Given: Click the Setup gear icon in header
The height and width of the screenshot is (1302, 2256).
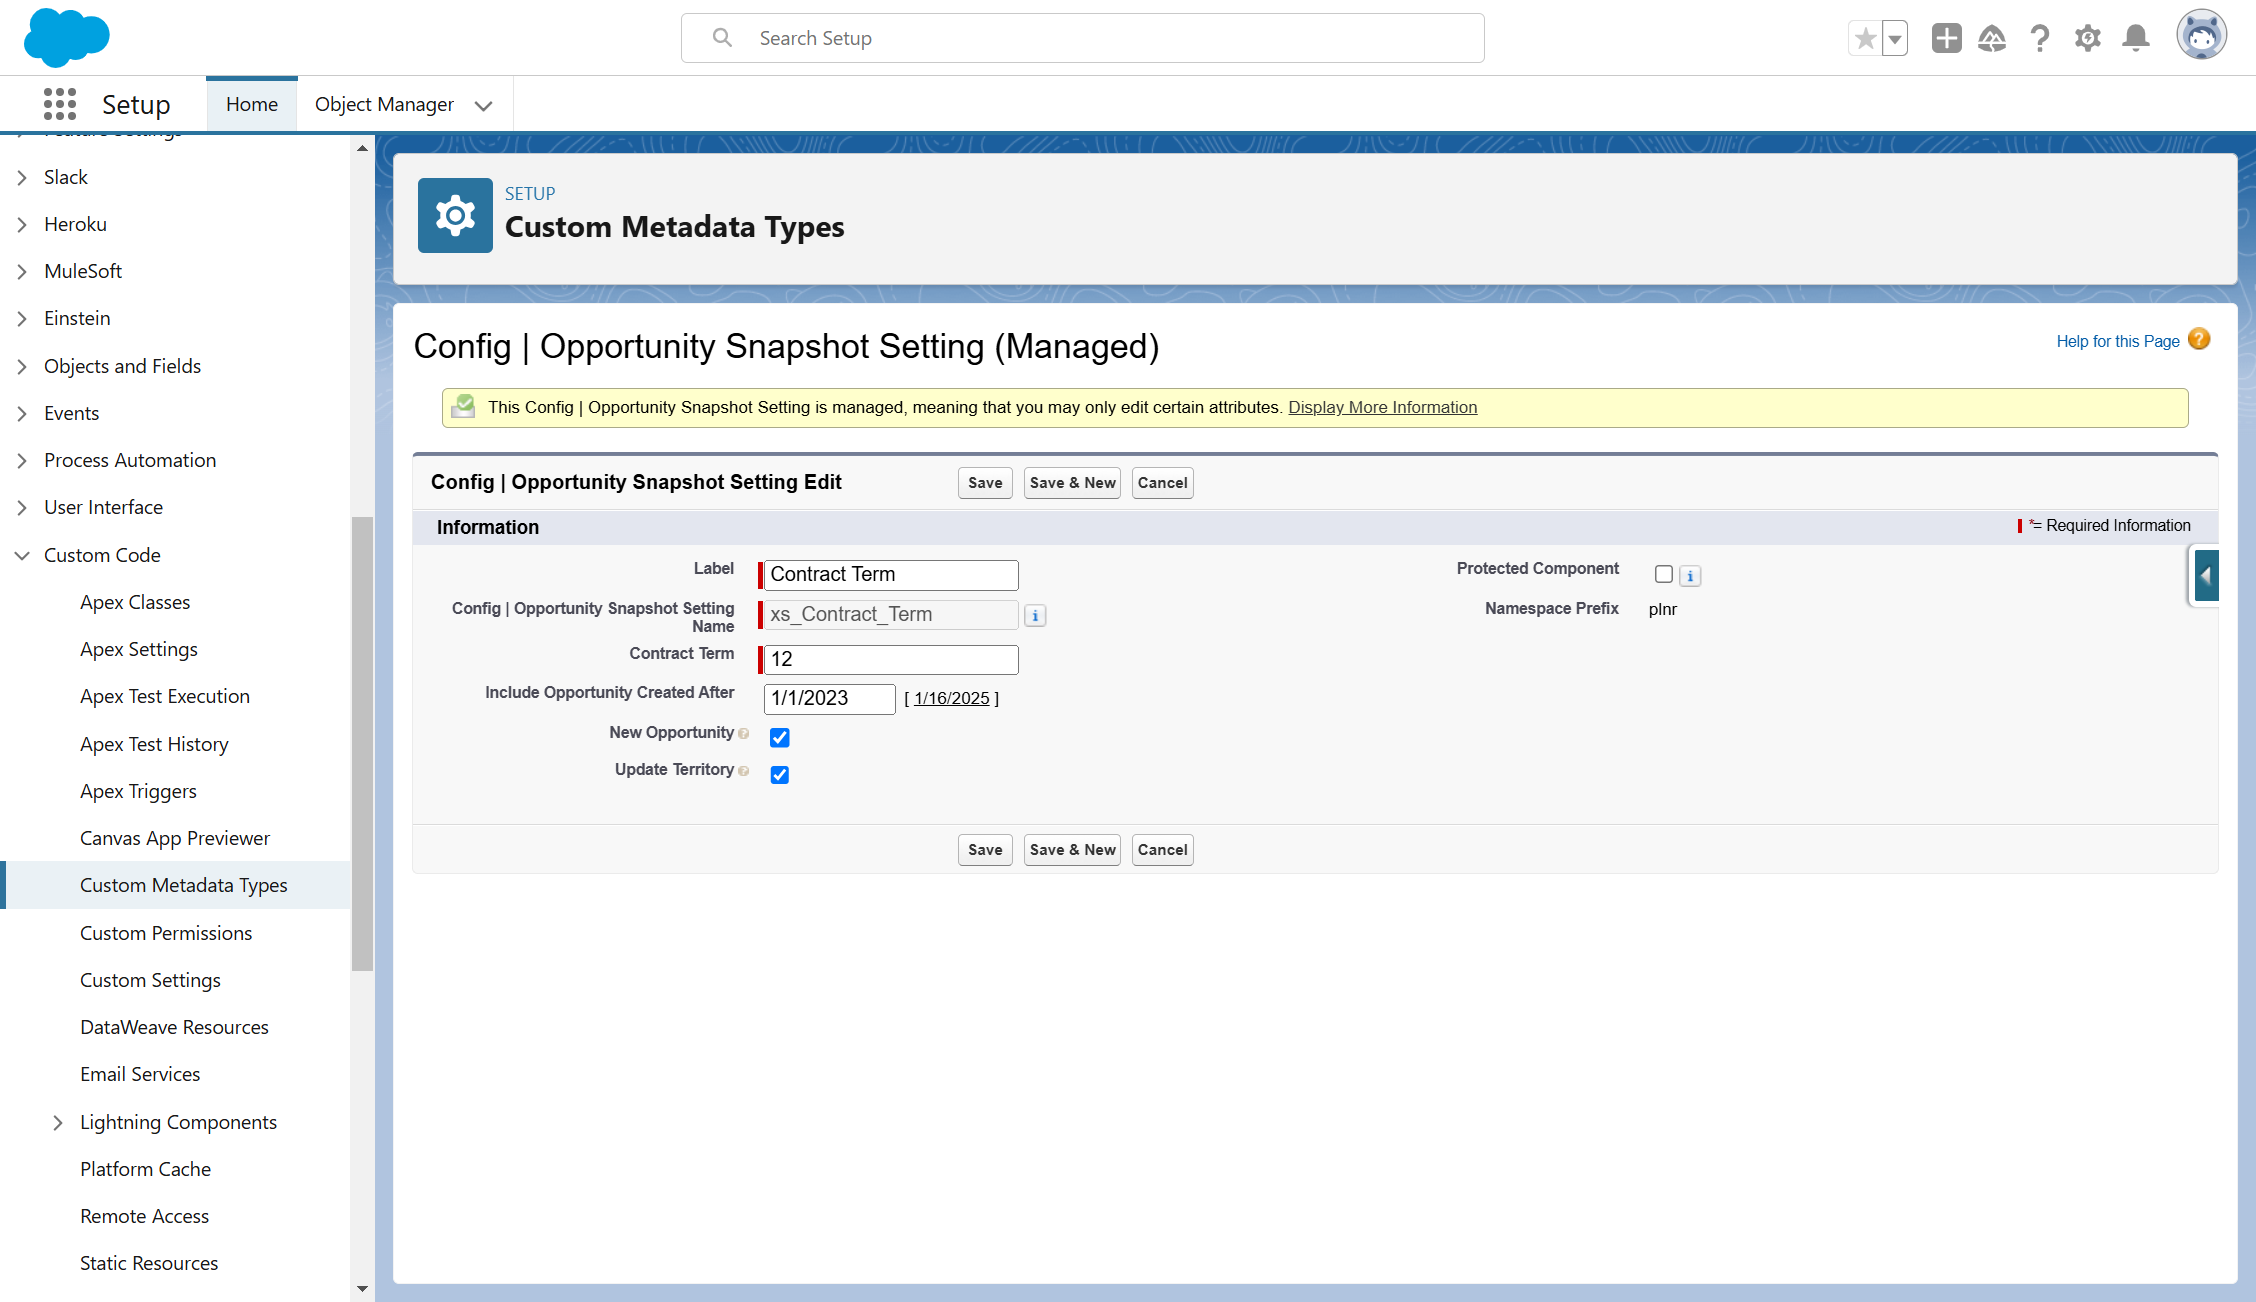Looking at the screenshot, I should [x=2088, y=38].
